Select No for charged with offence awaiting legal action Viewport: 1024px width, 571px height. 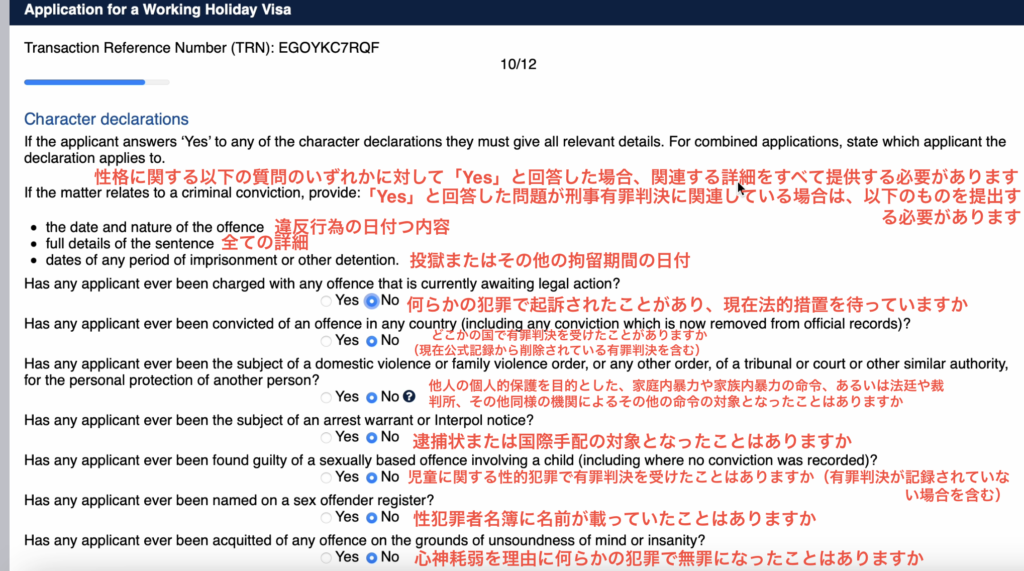372,301
